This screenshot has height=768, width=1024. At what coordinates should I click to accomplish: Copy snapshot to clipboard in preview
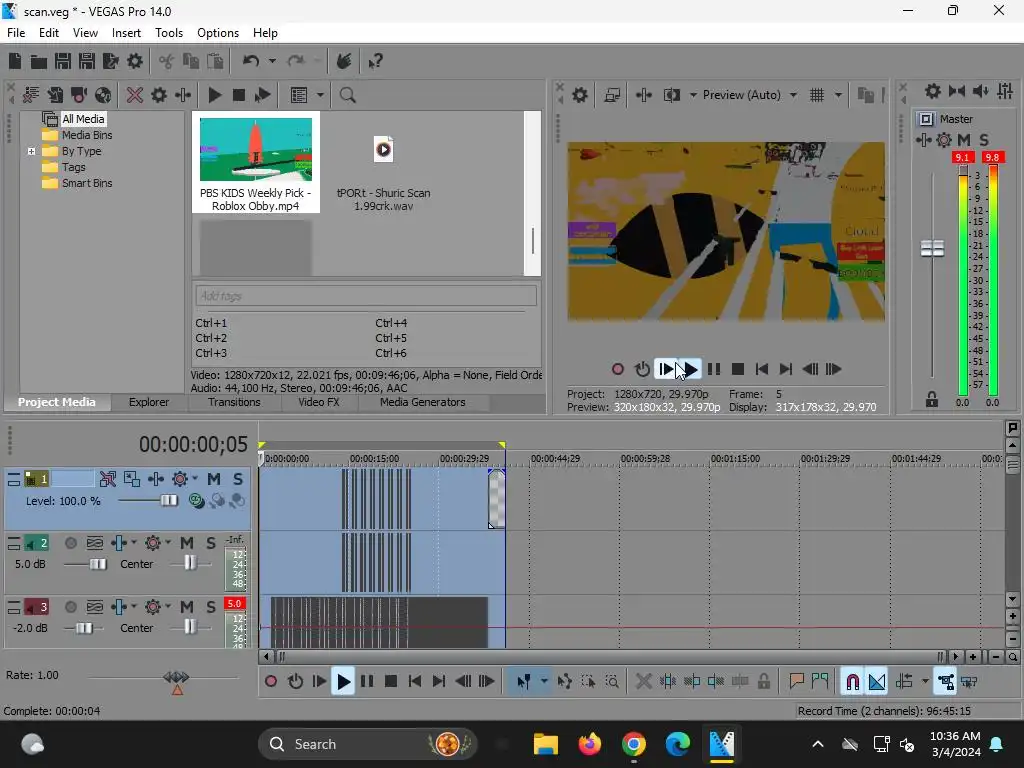tap(865, 95)
